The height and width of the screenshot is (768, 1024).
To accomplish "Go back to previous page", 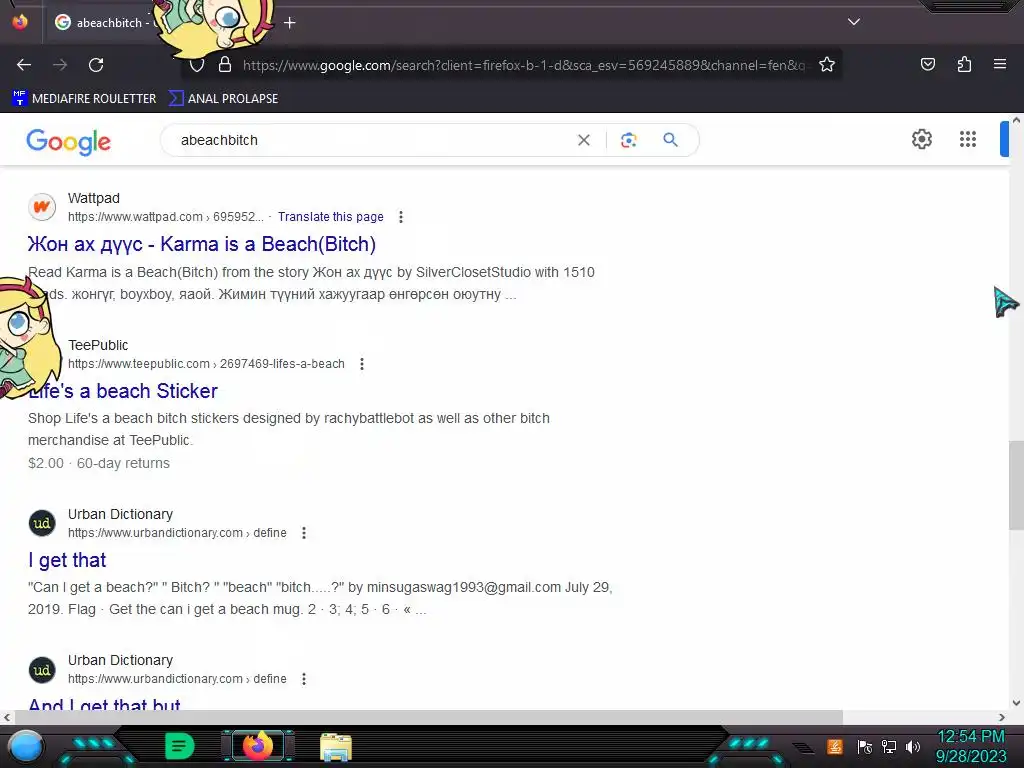I will [x=24, y=65].
